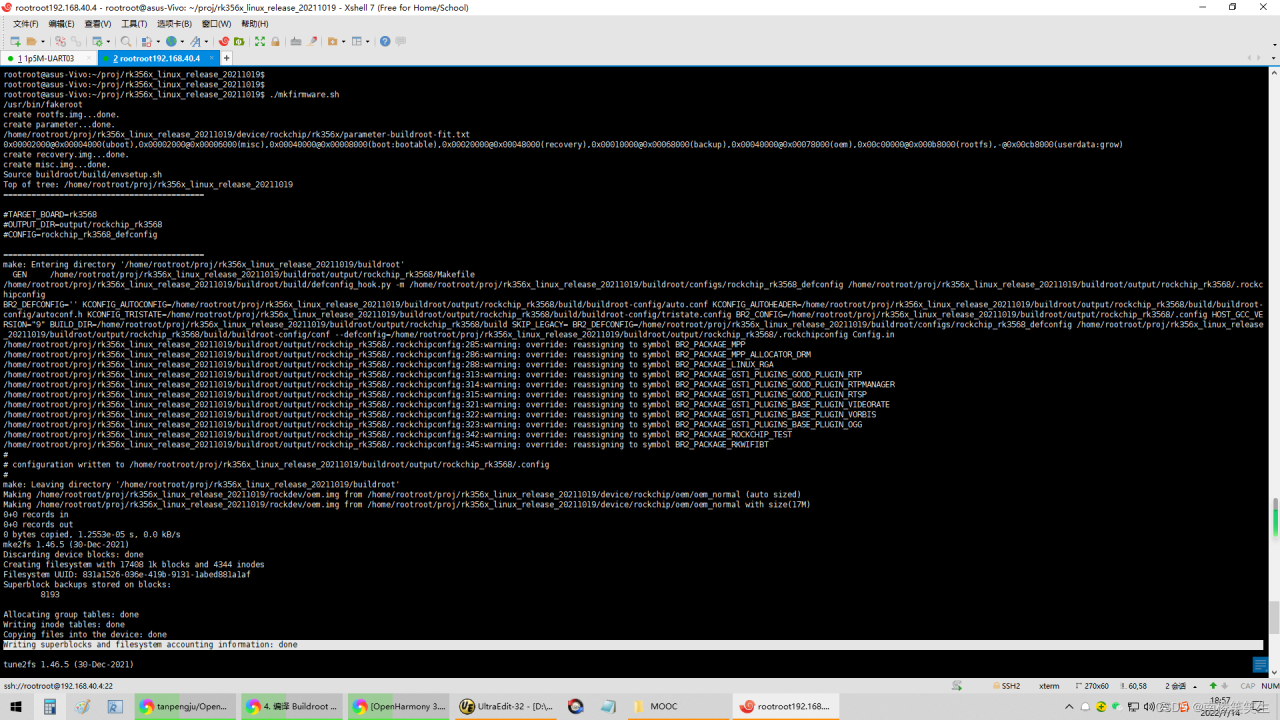
Task: Open the tab list dropdown arrow
Action: (x=1274, y=58)
